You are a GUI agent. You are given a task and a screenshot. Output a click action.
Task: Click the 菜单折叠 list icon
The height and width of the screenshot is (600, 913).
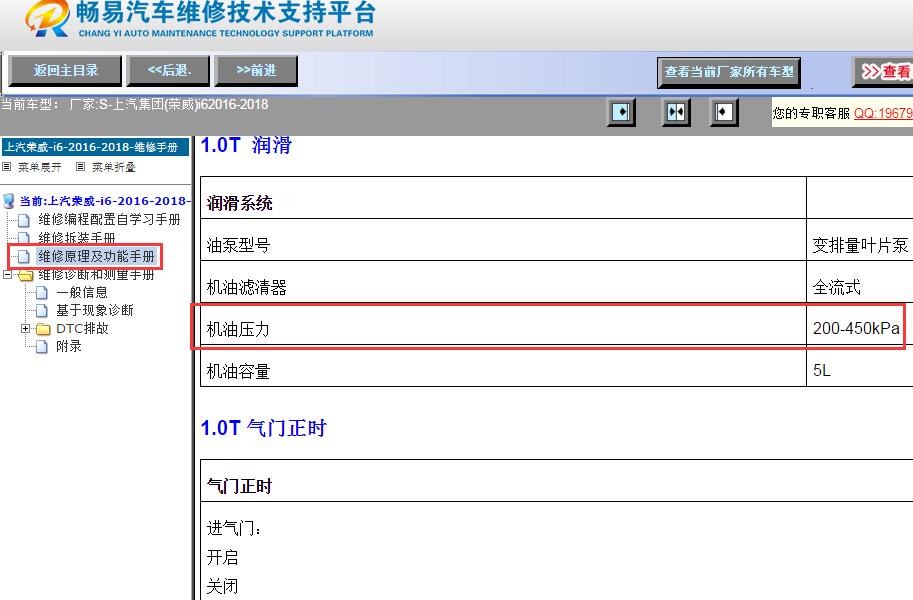(80, 167)
